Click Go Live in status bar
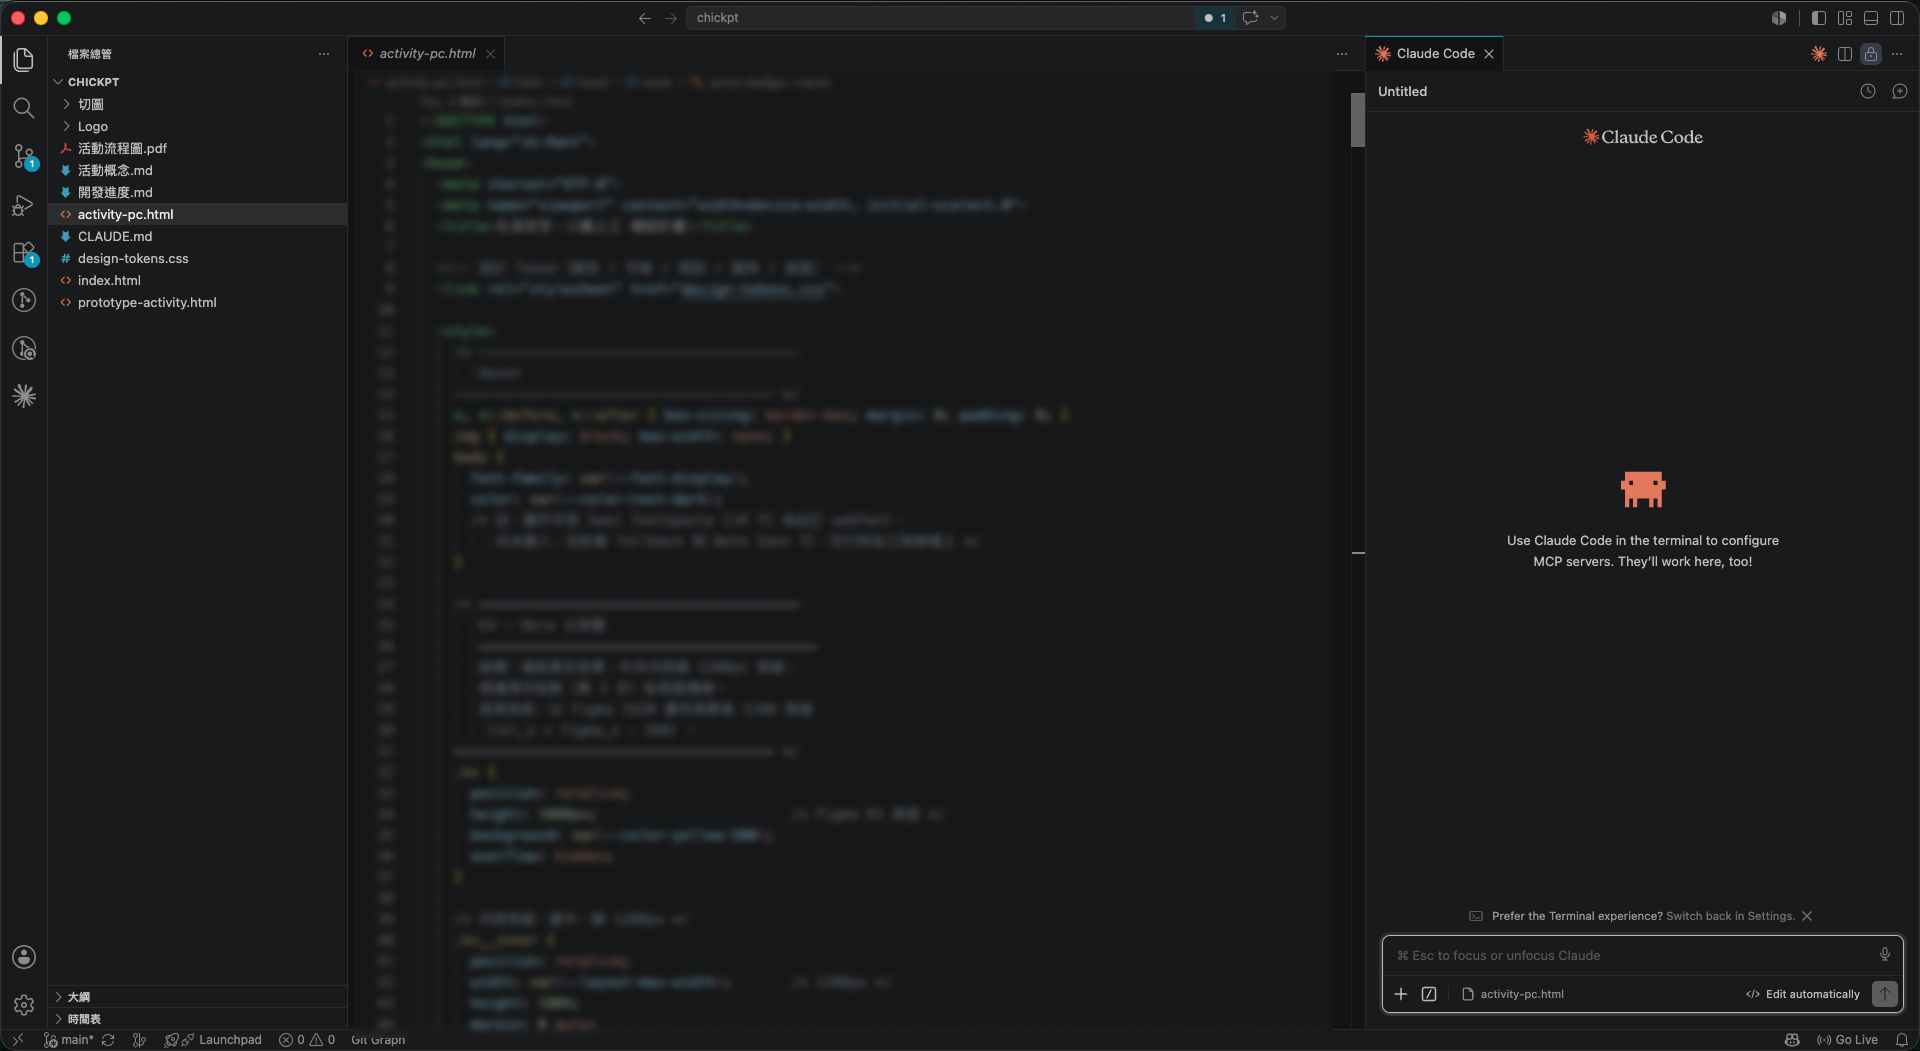The image size is (1920, 1051). (1847, 1040)
